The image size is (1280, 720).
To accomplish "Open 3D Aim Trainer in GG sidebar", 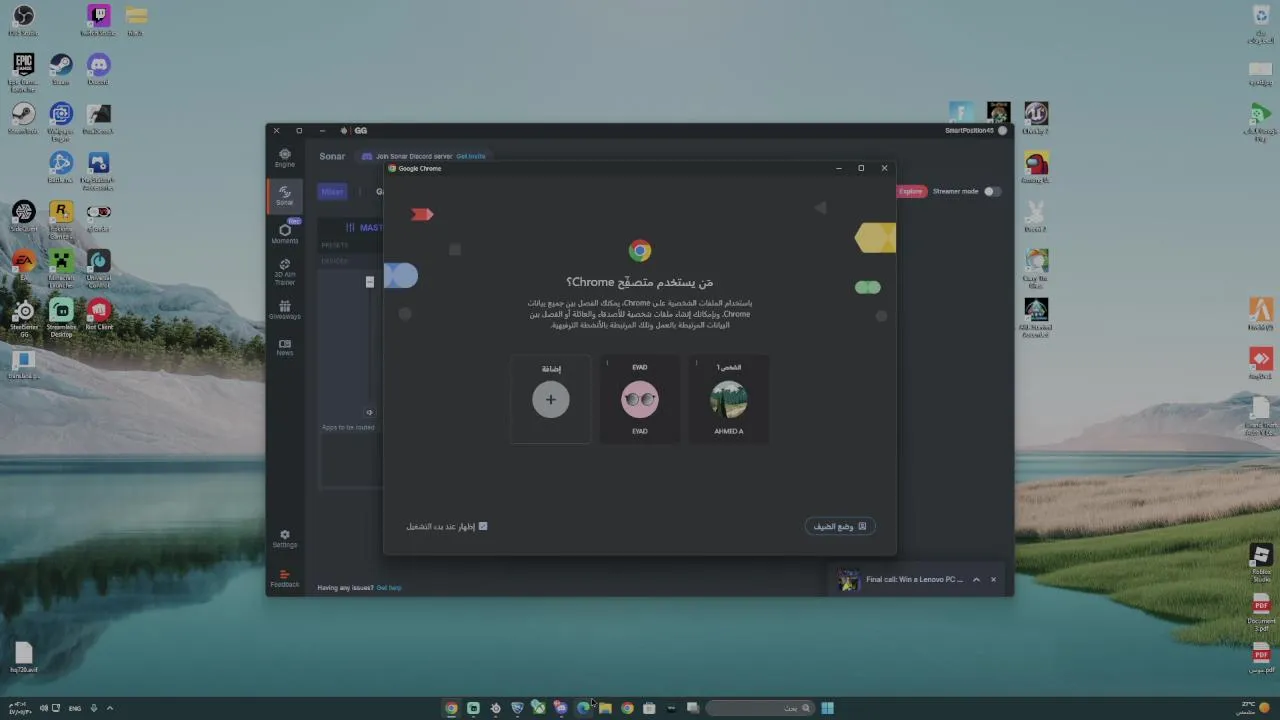I will 285,272.
